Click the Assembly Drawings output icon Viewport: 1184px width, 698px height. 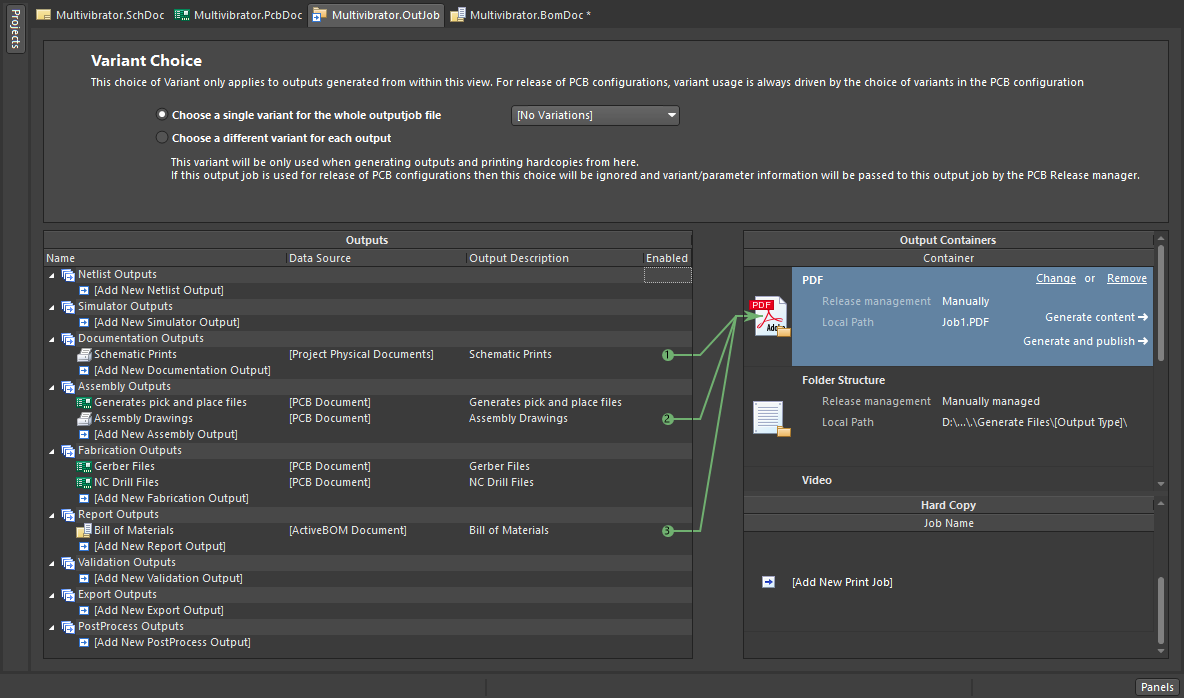pyautogui.click(x=85, y=418)
